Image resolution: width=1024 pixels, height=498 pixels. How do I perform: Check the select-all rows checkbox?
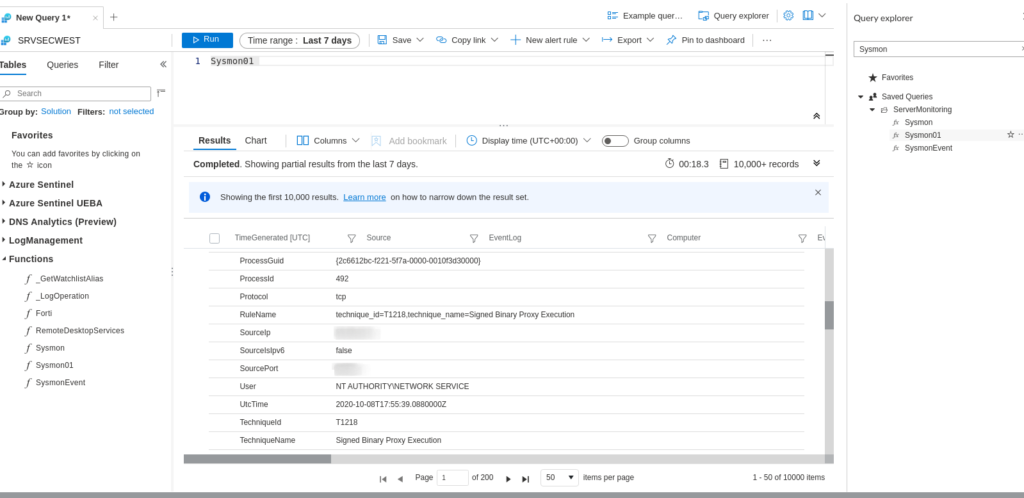tap(214, 238)
